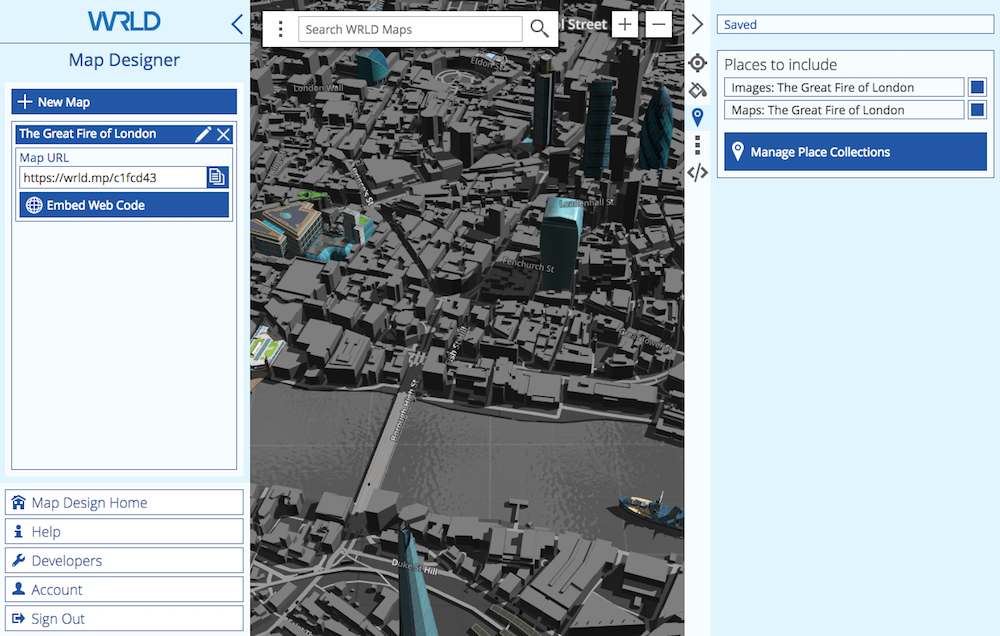Open the location target settings tab
The height and width of the screenshot is (636, 1000).
click(x=698, y=64)
